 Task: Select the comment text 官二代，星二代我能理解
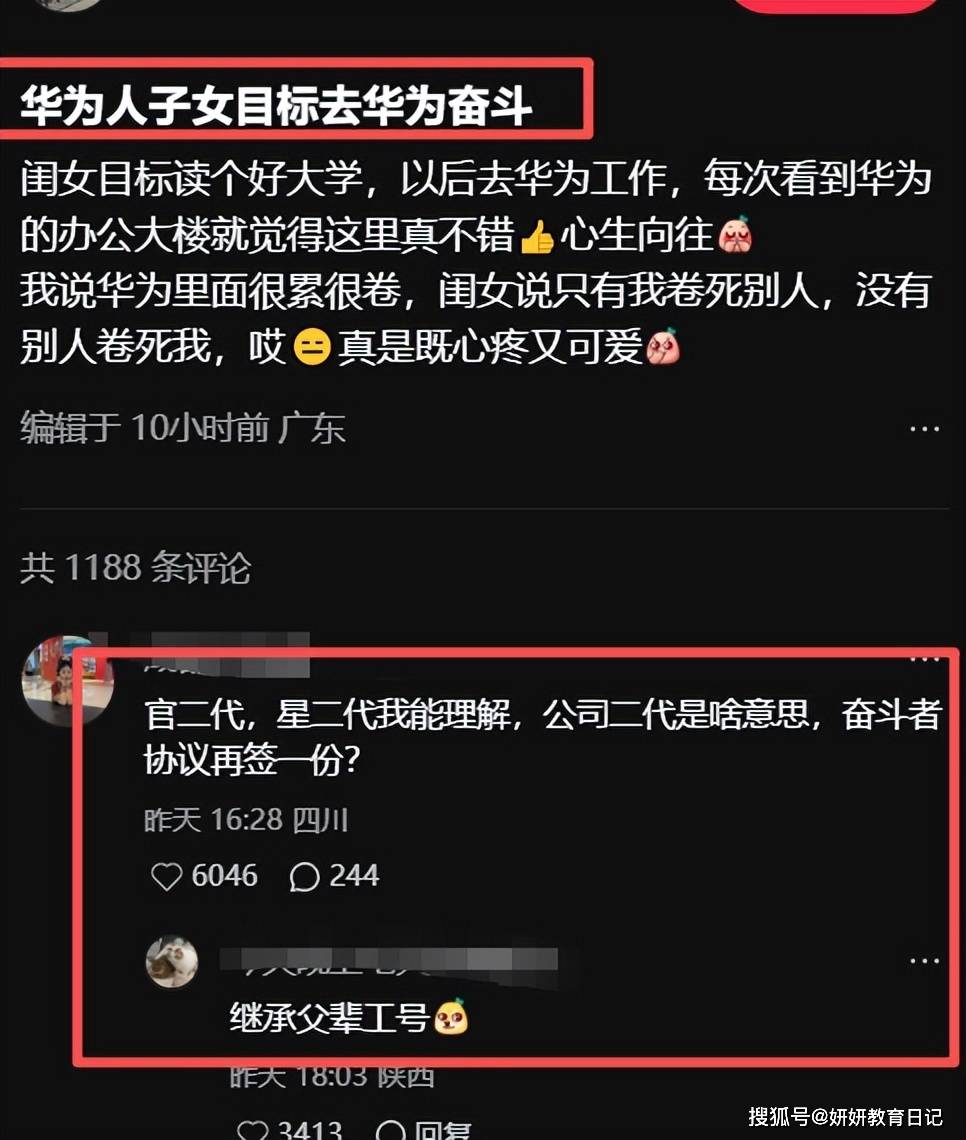tap(329, 715)
